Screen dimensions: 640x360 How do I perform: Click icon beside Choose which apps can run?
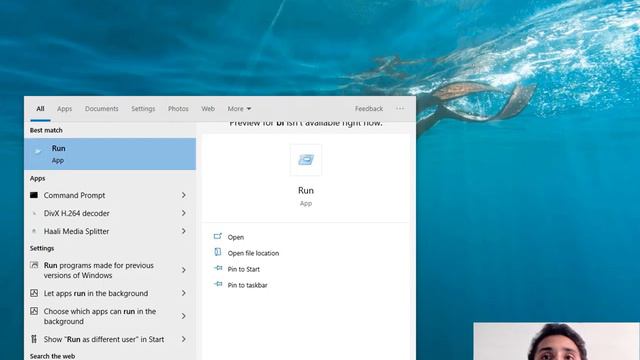(34, 311)
